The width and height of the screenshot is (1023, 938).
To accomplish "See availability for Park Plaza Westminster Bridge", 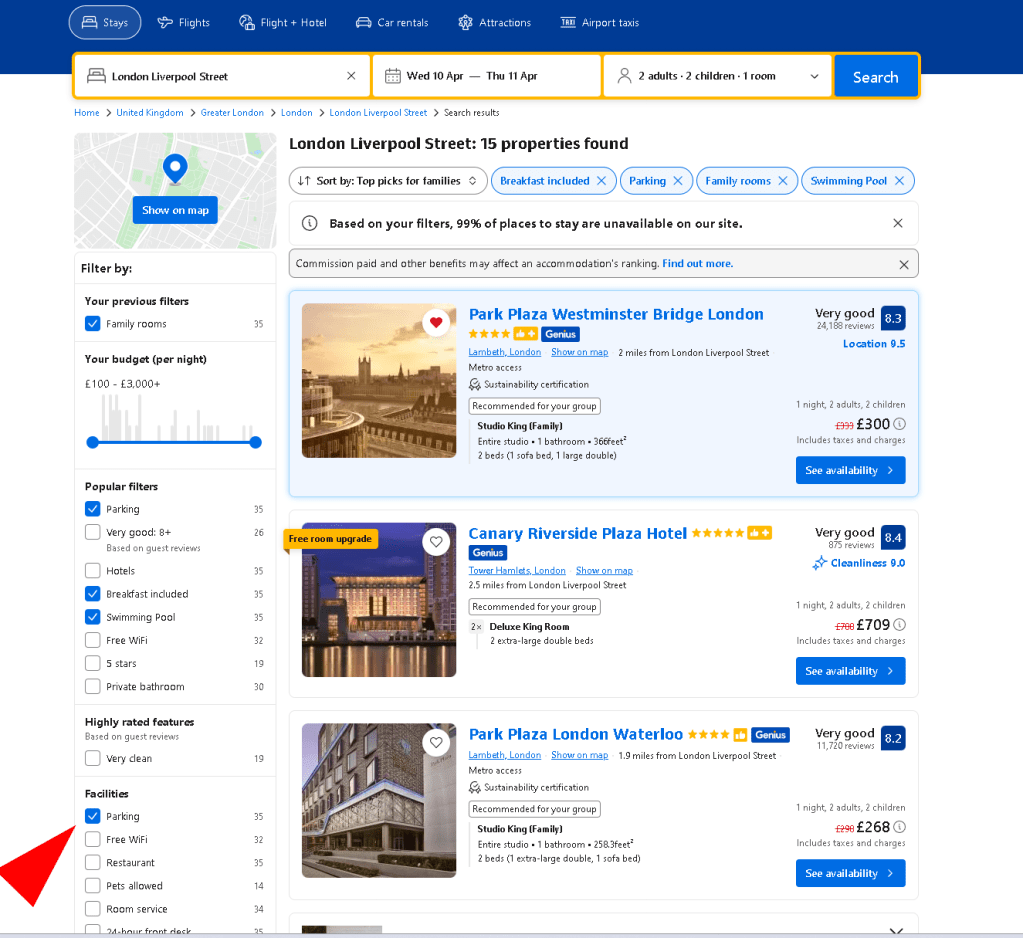I will (850, 470).
